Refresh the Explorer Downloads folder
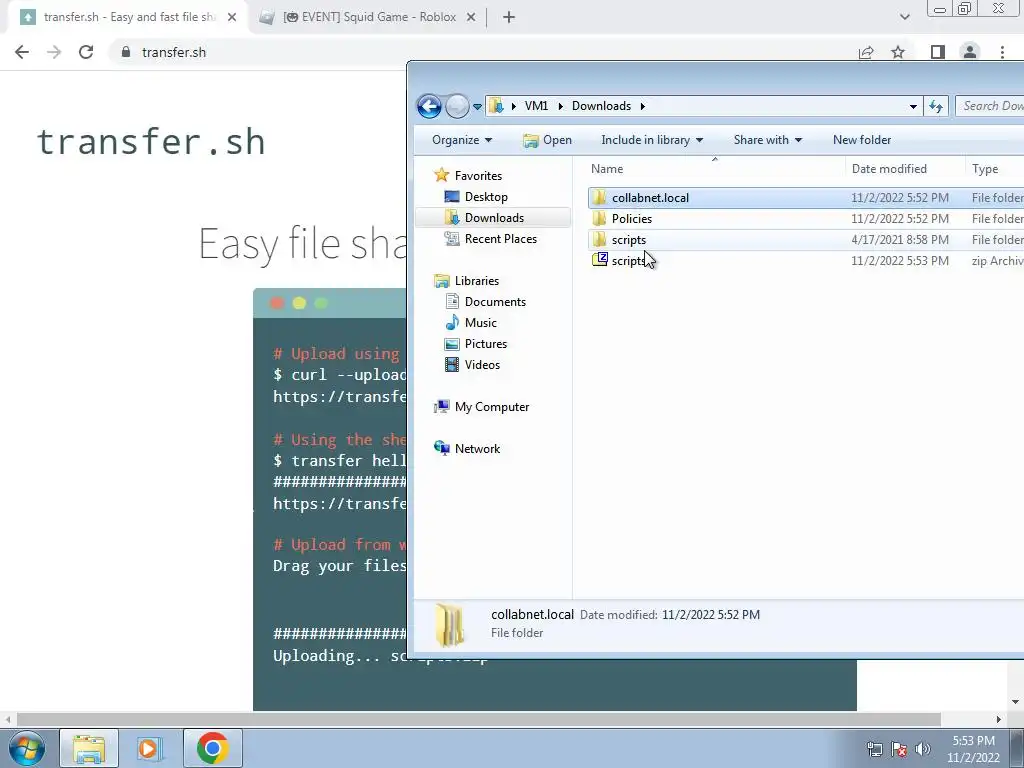Viewport: 1024px width, 768px height. click(x=936, y=106)
